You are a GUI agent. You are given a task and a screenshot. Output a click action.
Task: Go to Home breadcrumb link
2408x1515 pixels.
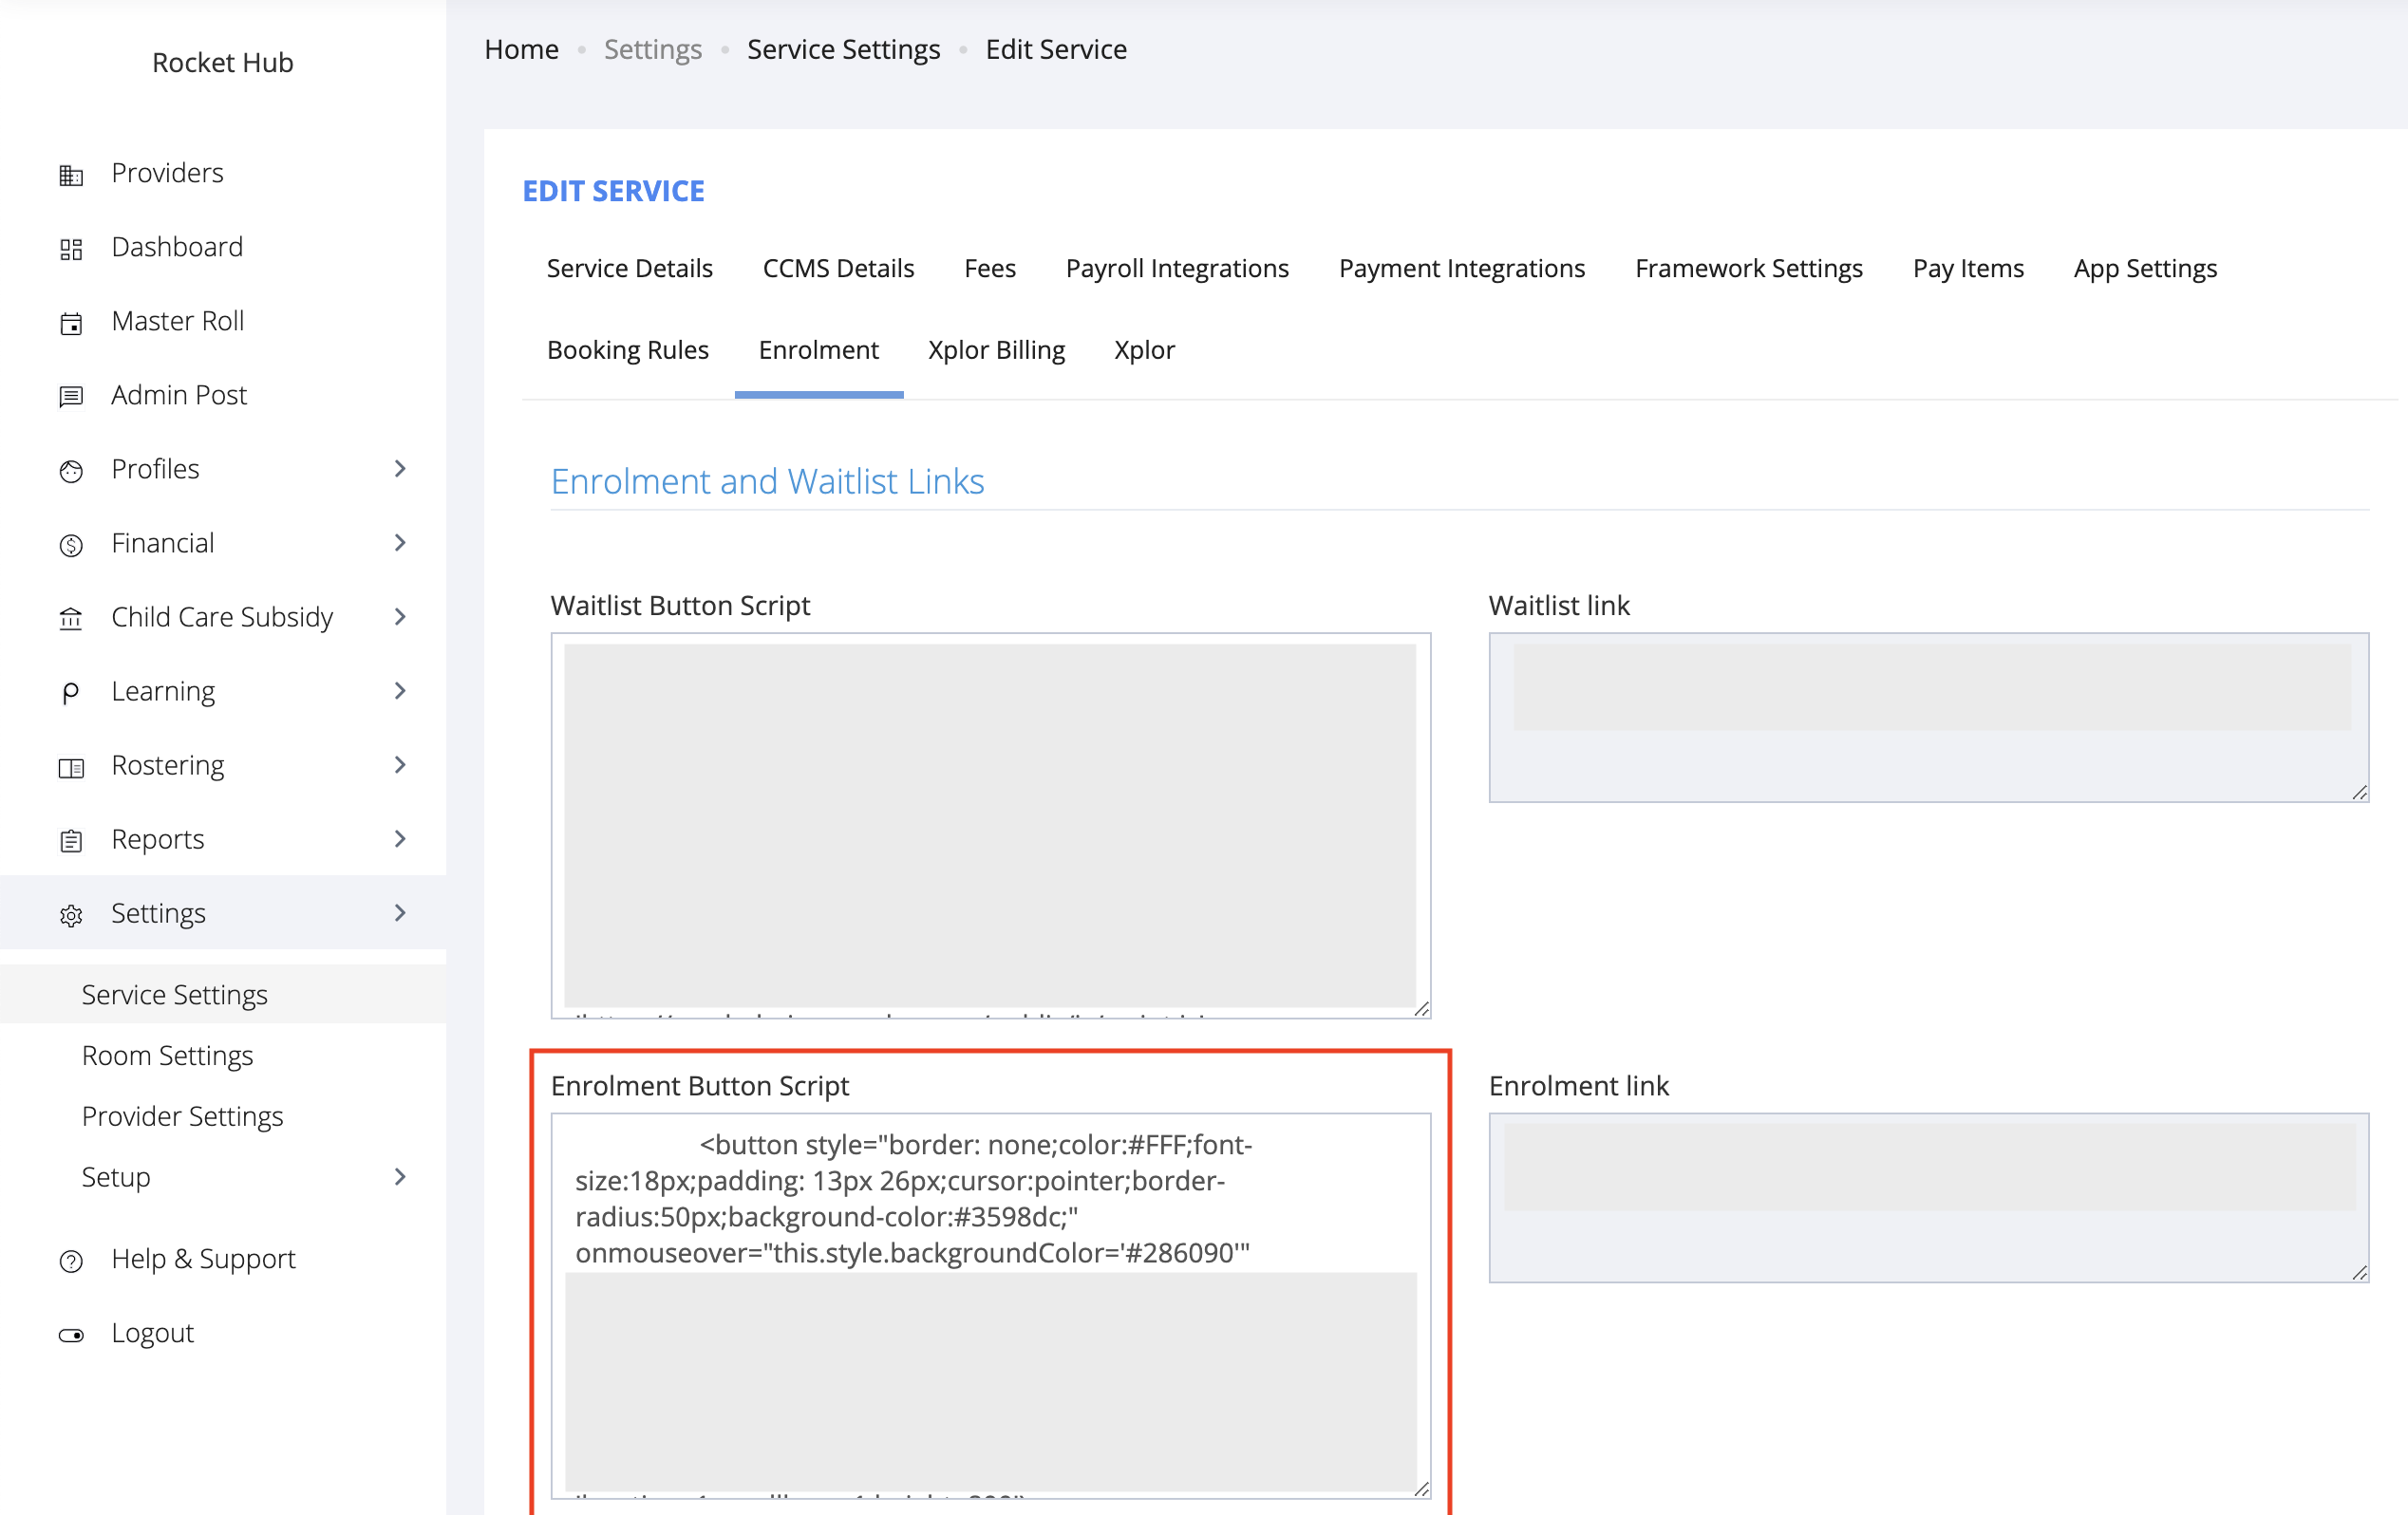click(x=521, y=49)
